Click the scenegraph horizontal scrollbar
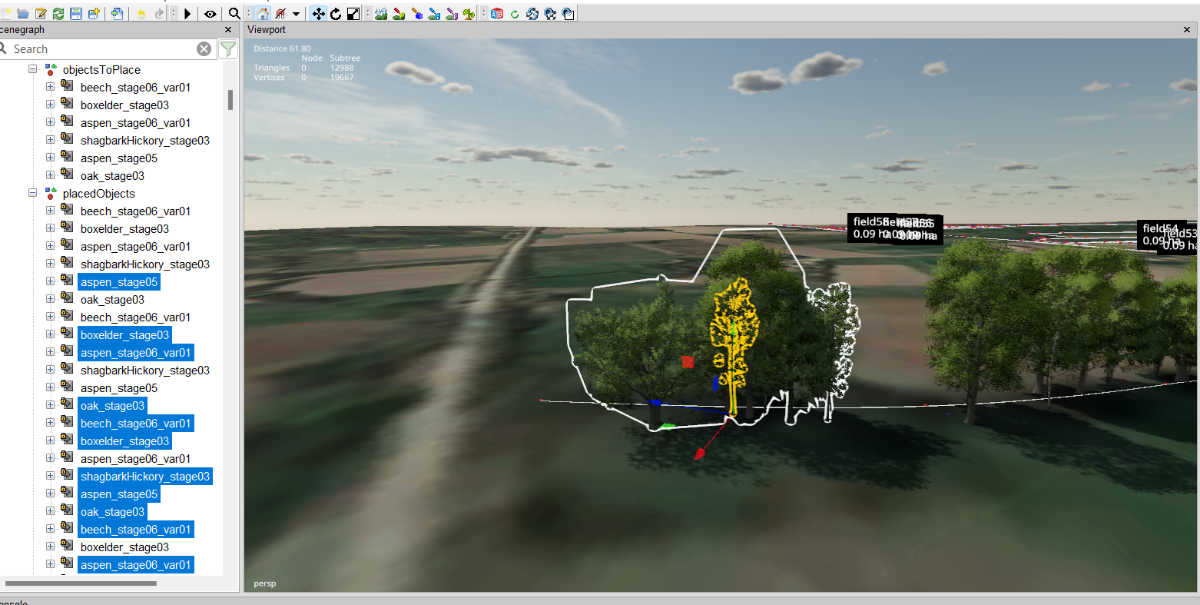This screenshot has height=605, width=1200. tap(80, 582)
